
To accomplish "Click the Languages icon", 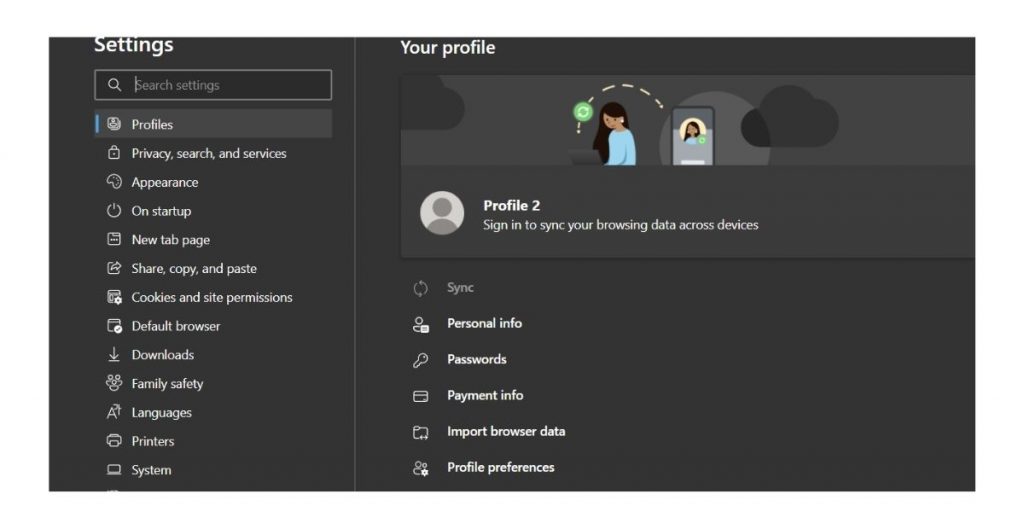I will [114, 412].
